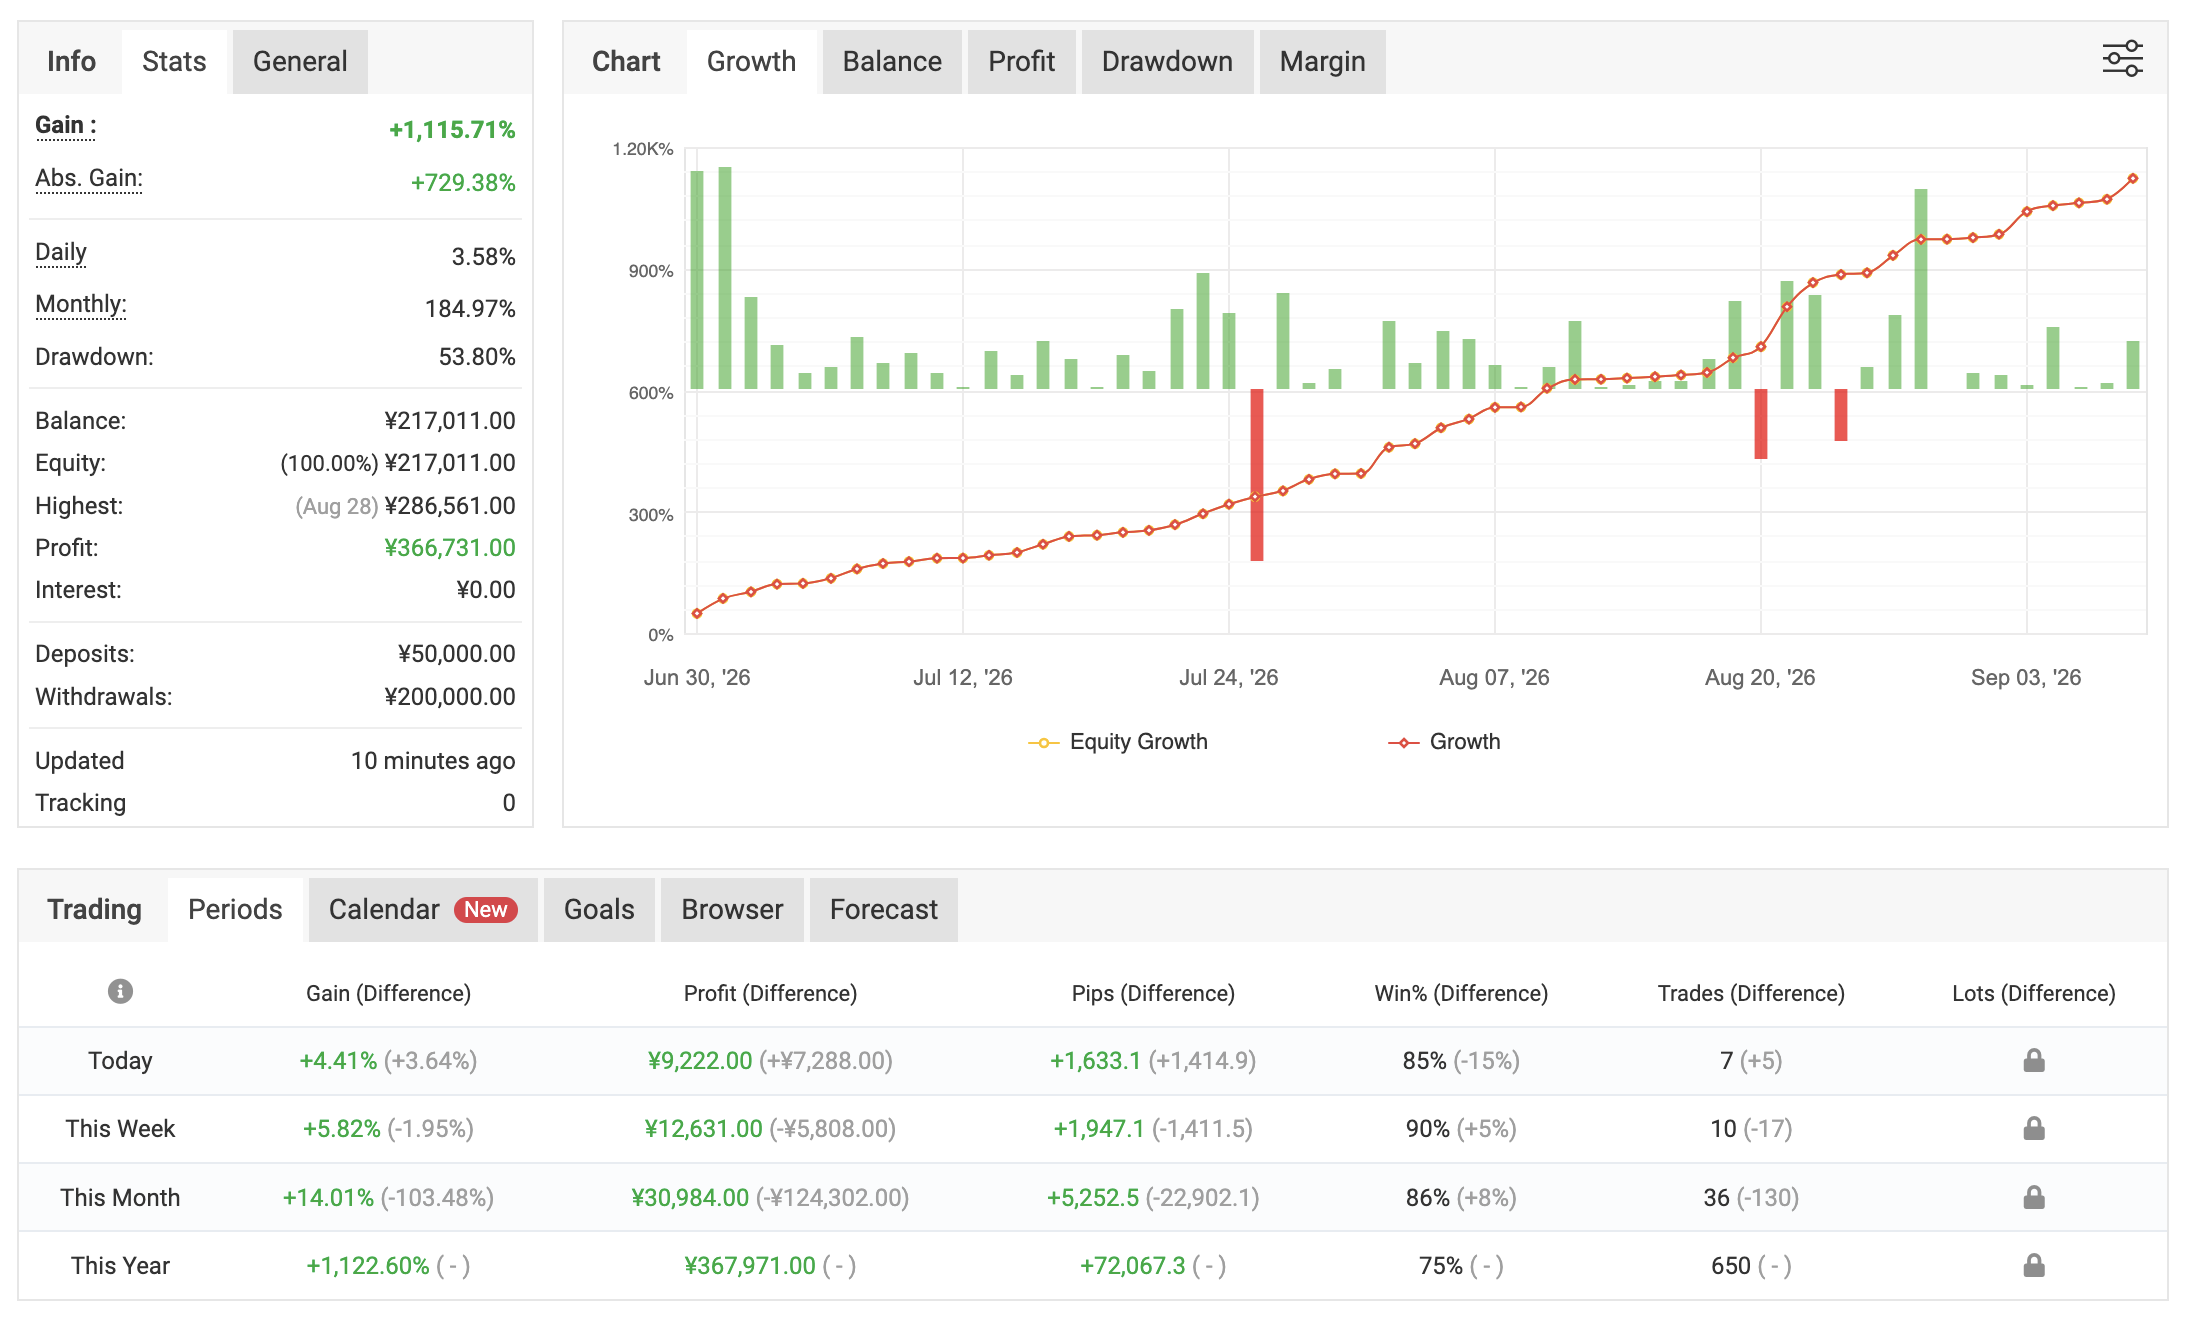The width and height of the screenshot is (2198, 1318).
Task: Click the lock icon in Today row
Action: [2033, 1060]
